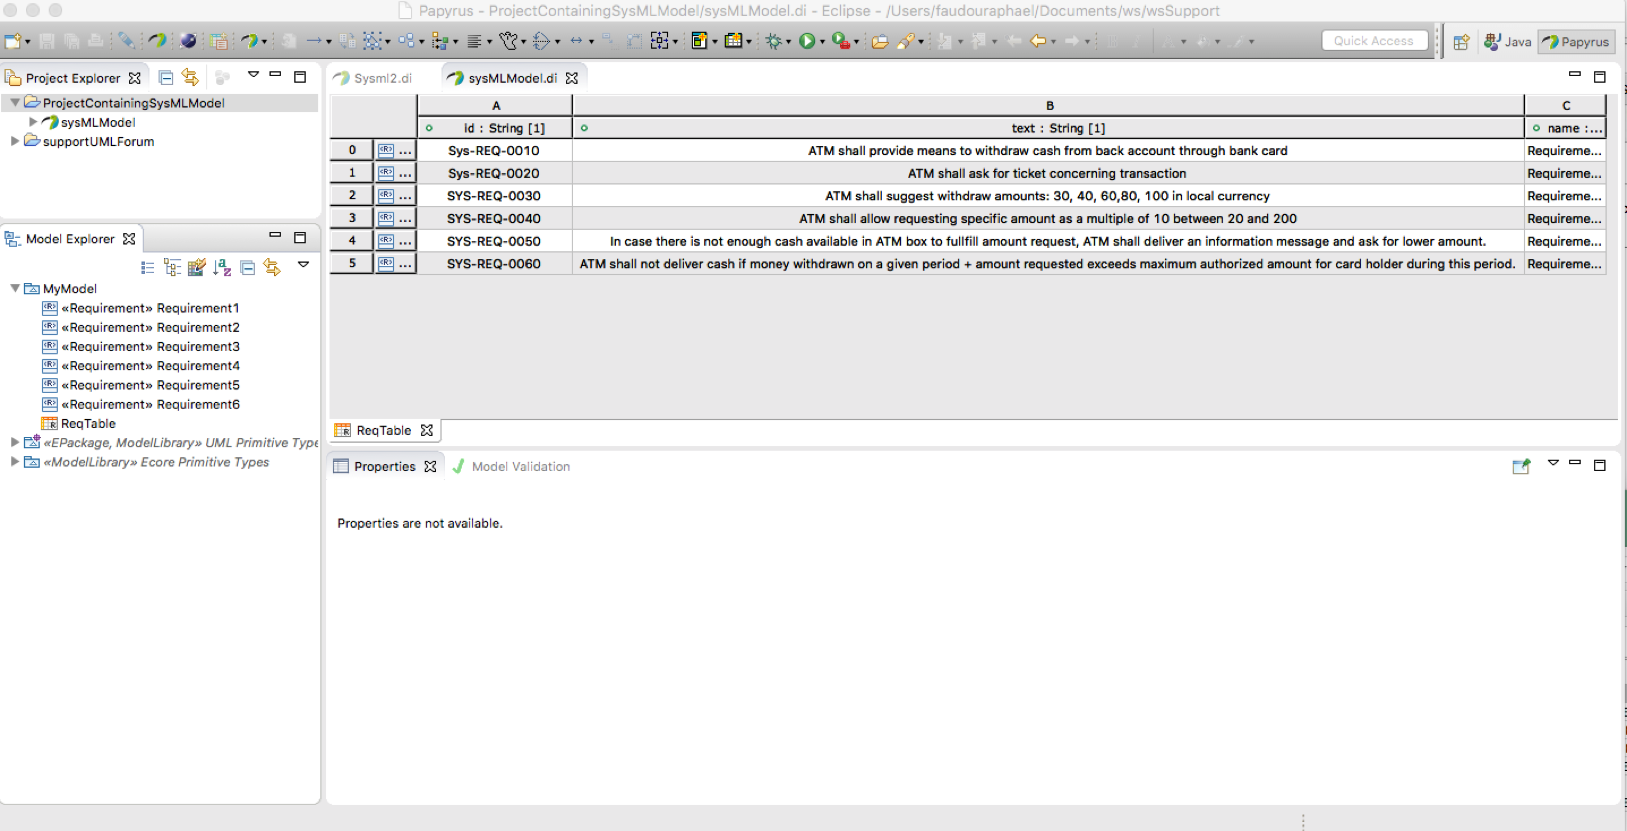Expand the UML Primitive Types package
The width and height of the screenshot is (1627, 831).
click(15, 442)
